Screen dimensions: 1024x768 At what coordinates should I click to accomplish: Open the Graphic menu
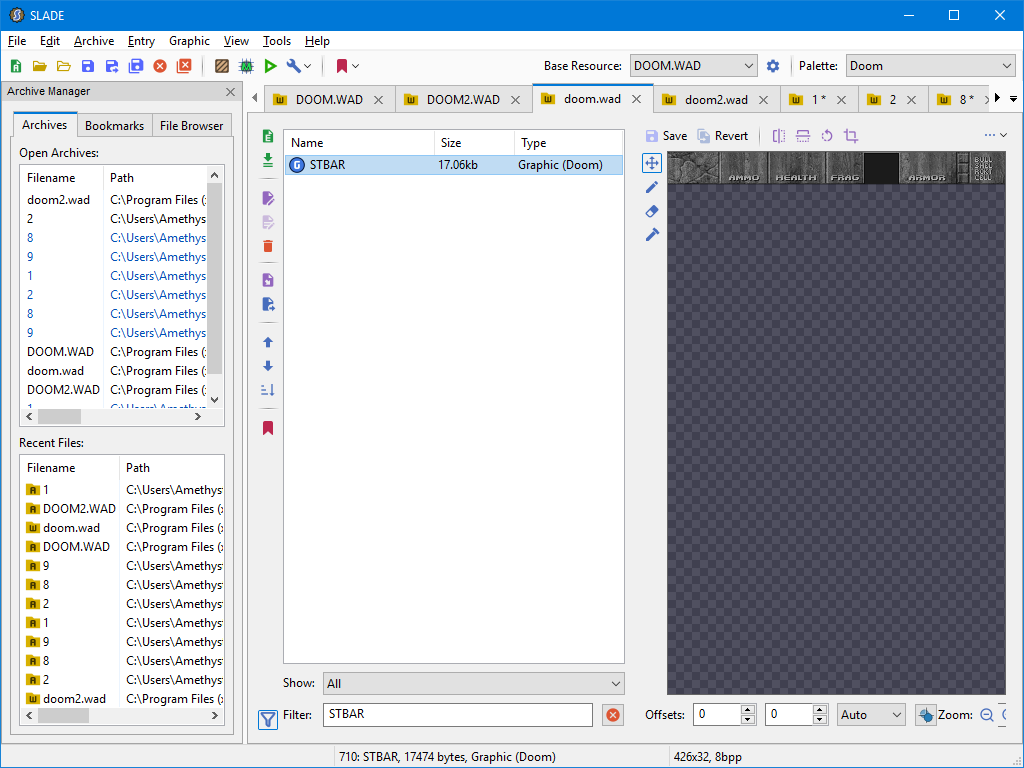pos(189,41)
